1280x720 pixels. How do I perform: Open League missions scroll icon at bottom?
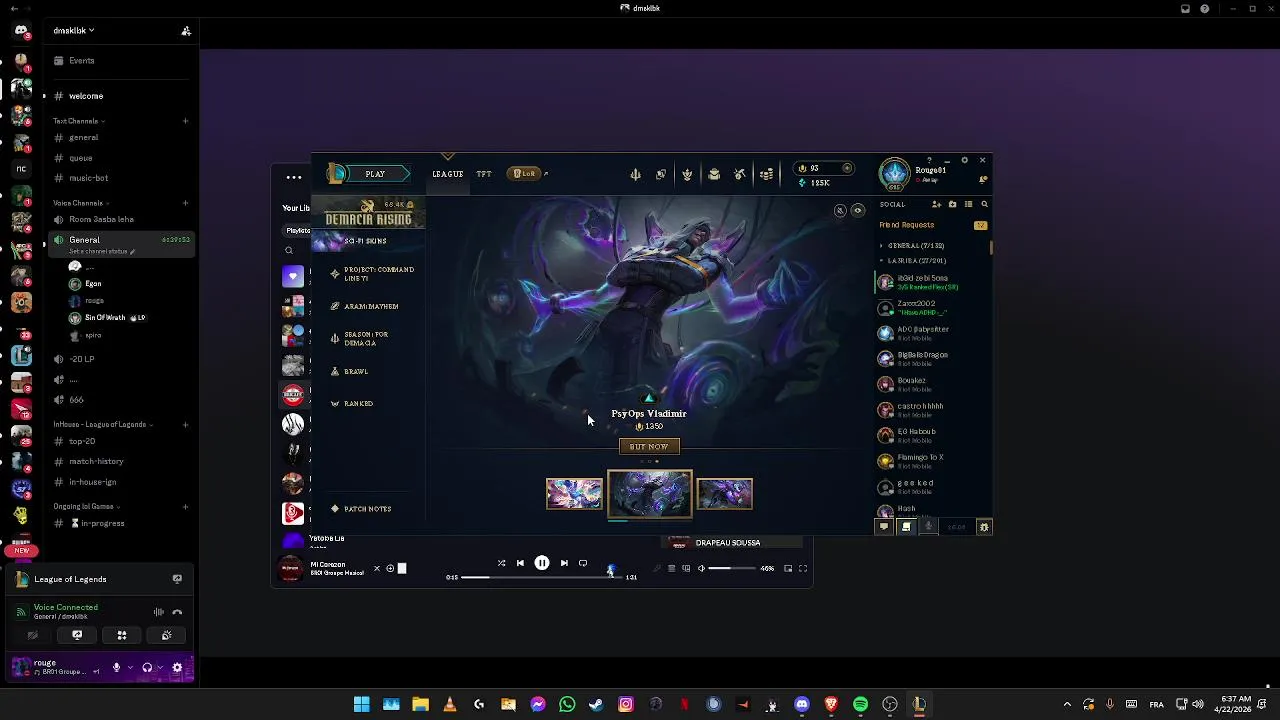pos(907,527)
